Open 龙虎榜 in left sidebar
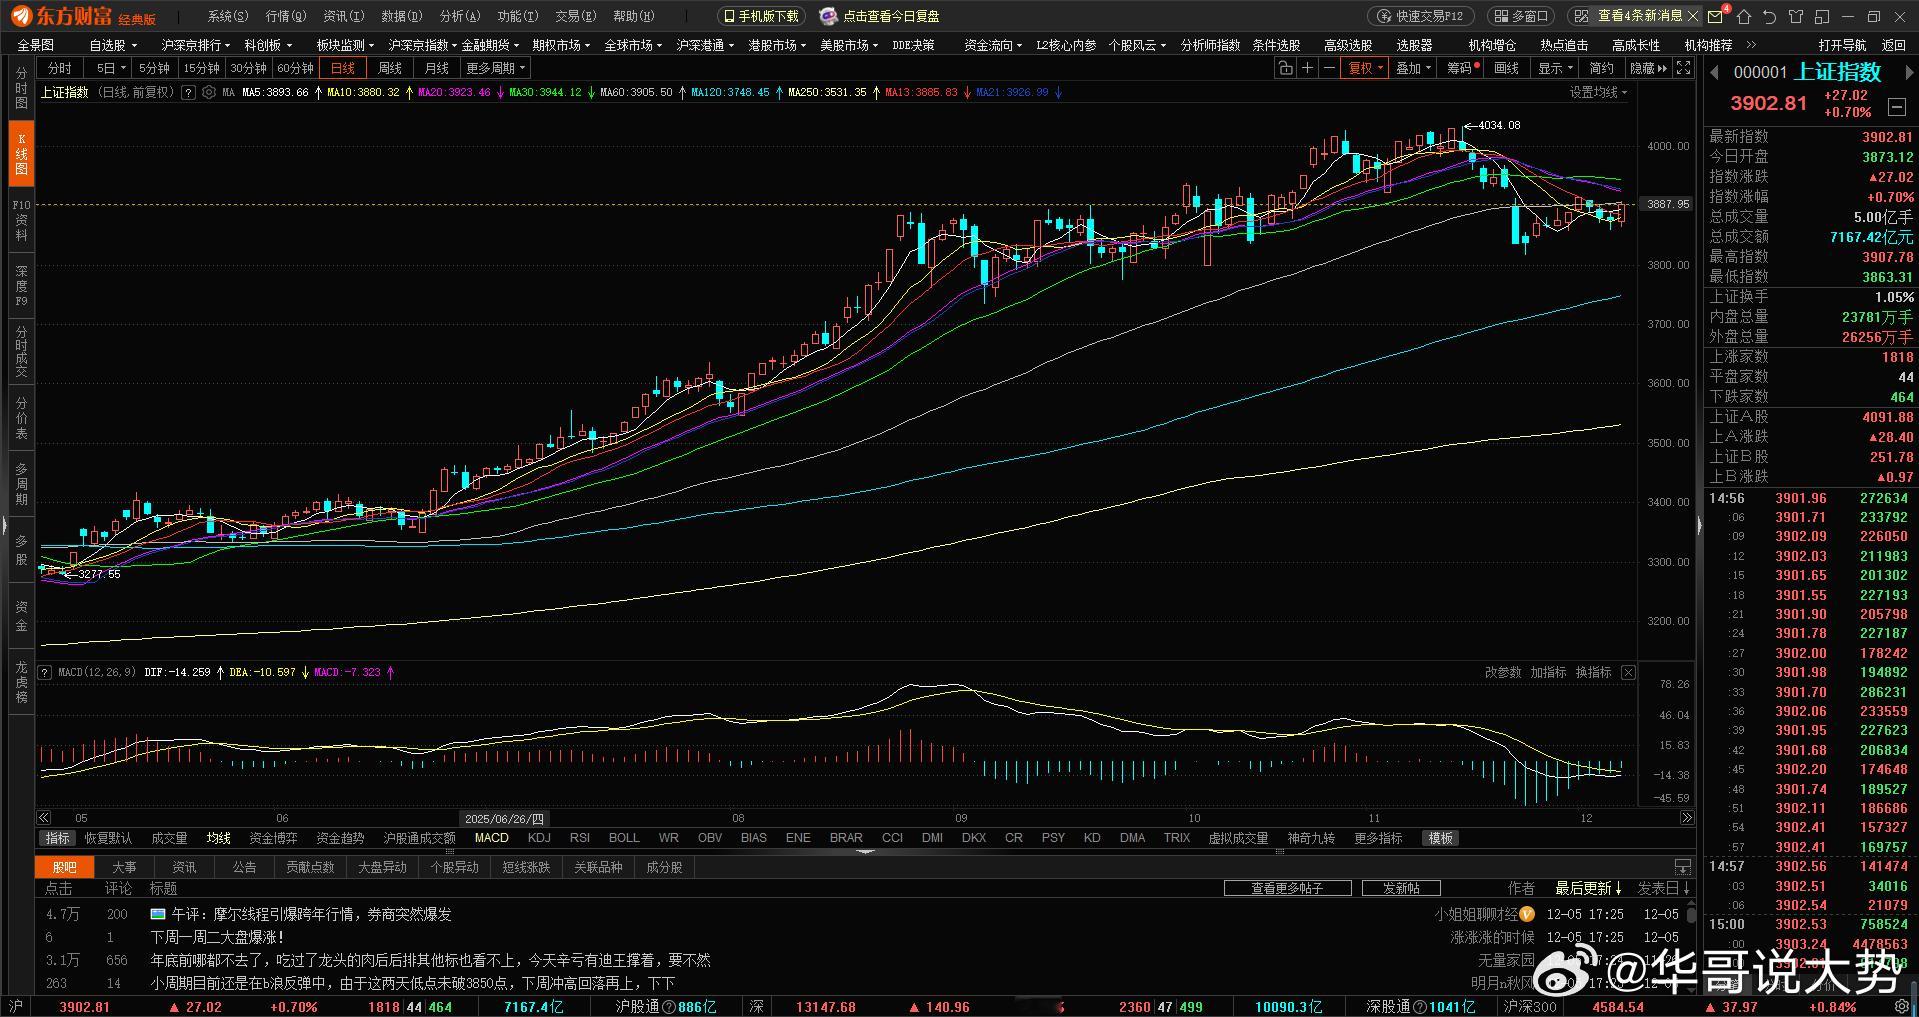 point(21,682)
